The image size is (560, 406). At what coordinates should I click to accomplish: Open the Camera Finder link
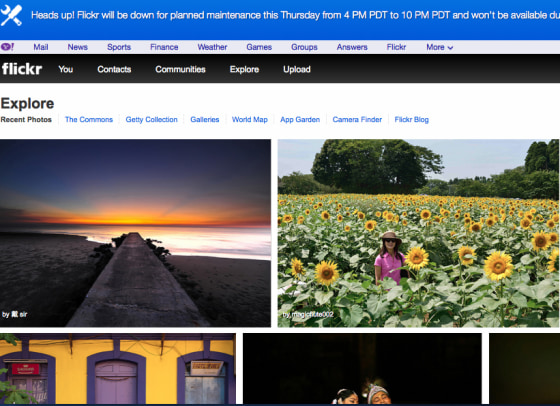pyautogui.click(x=357, y=120)
